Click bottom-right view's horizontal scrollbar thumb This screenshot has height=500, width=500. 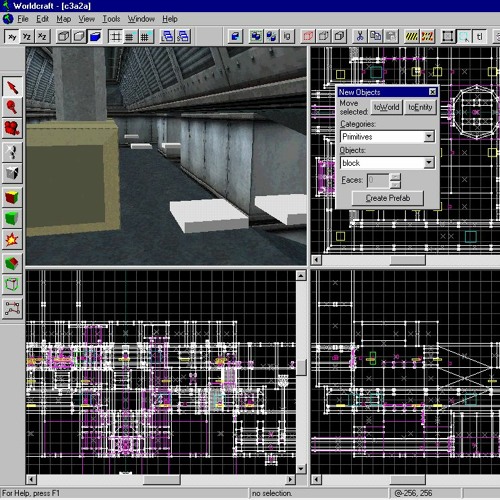tap(408, 480)
